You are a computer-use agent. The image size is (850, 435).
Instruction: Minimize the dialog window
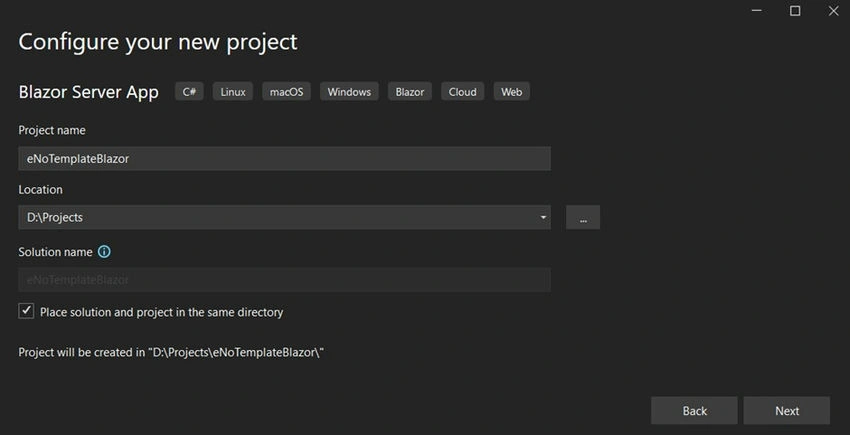click(x=757, y=11)
